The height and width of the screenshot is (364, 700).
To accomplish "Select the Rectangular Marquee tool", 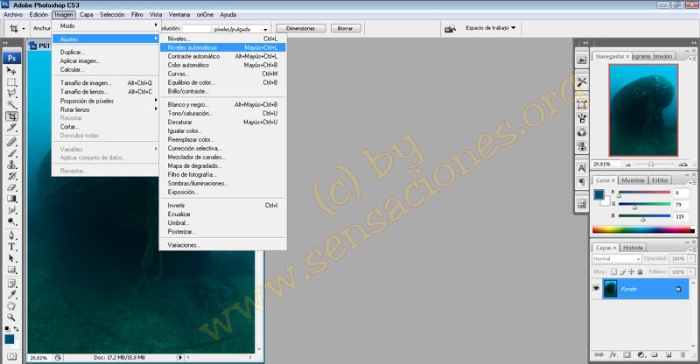I will 12,82.
